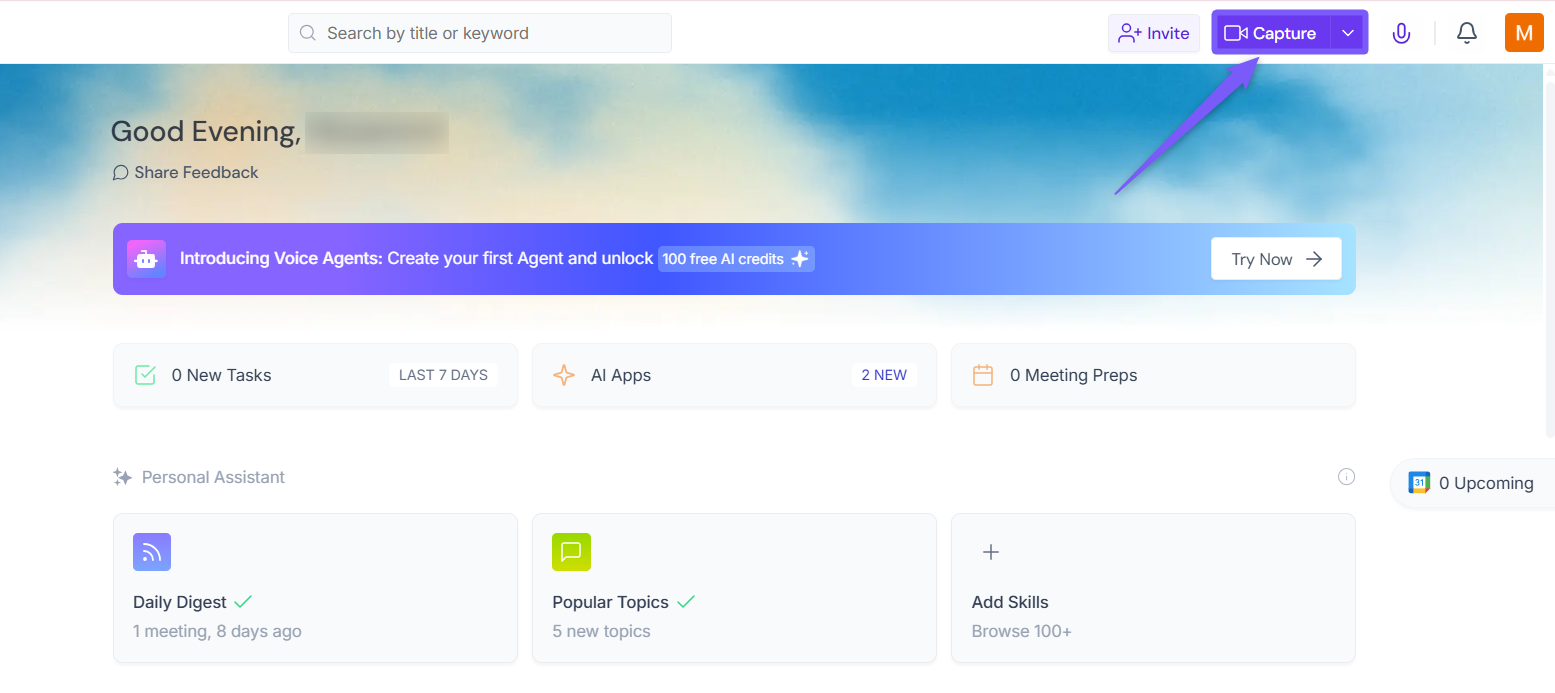Click the 100 free AI credits badge
This screenshot has width=1555, height=693.
736,259
